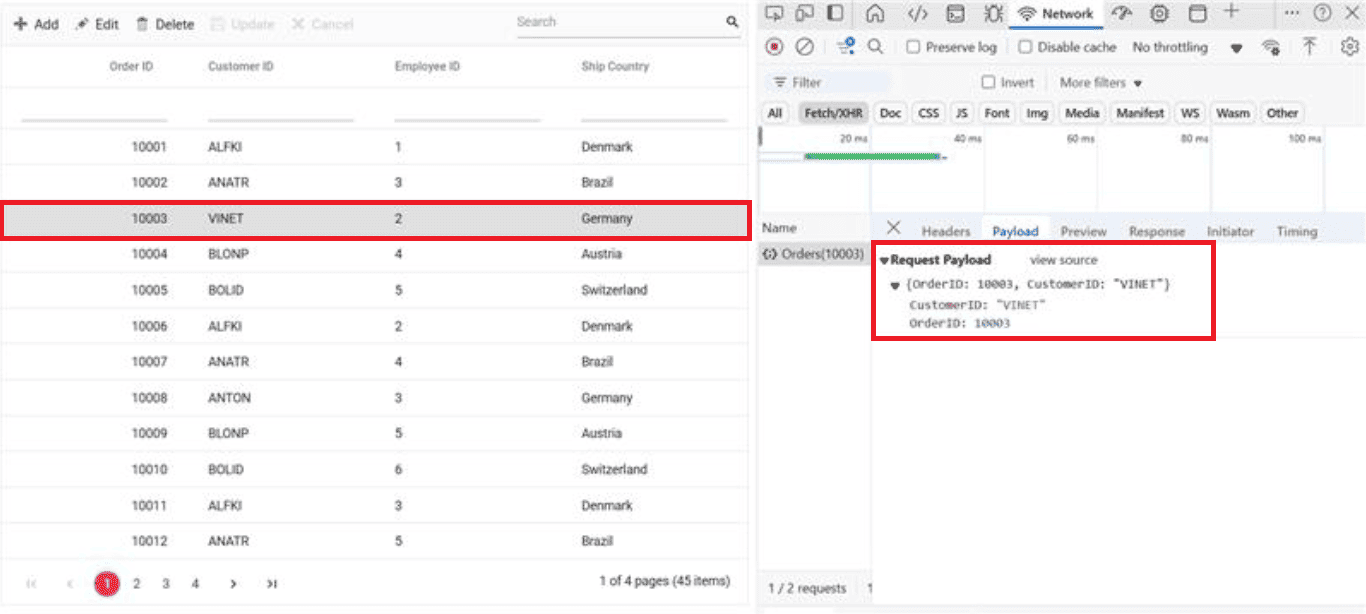Viewport: 1366px width, 614px height.
Task: Toggle the CSS filter chip
Action: click(929, 113)
